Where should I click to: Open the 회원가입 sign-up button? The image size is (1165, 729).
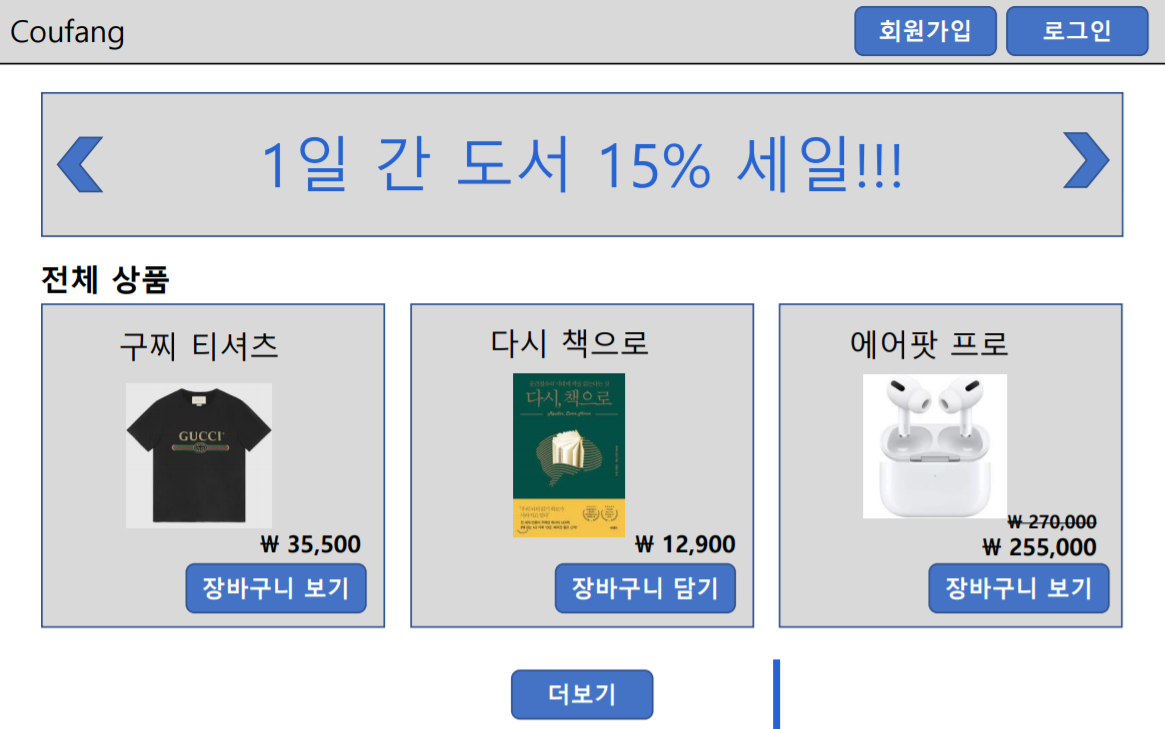point(925,31)
